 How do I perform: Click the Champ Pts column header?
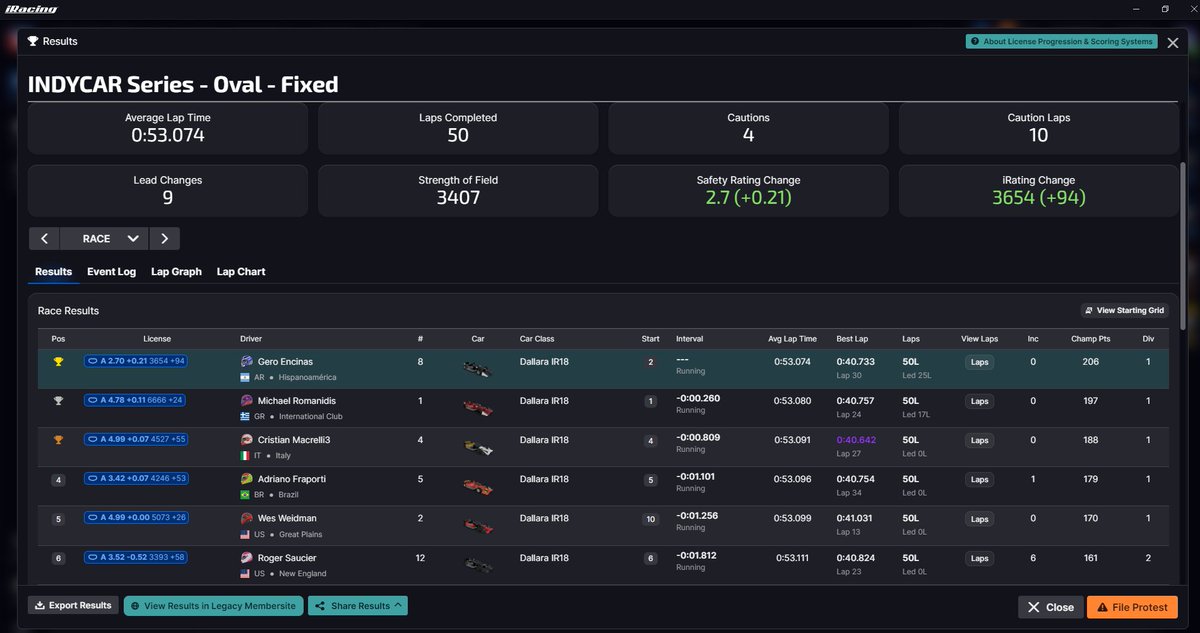[x=1091, y=339]
